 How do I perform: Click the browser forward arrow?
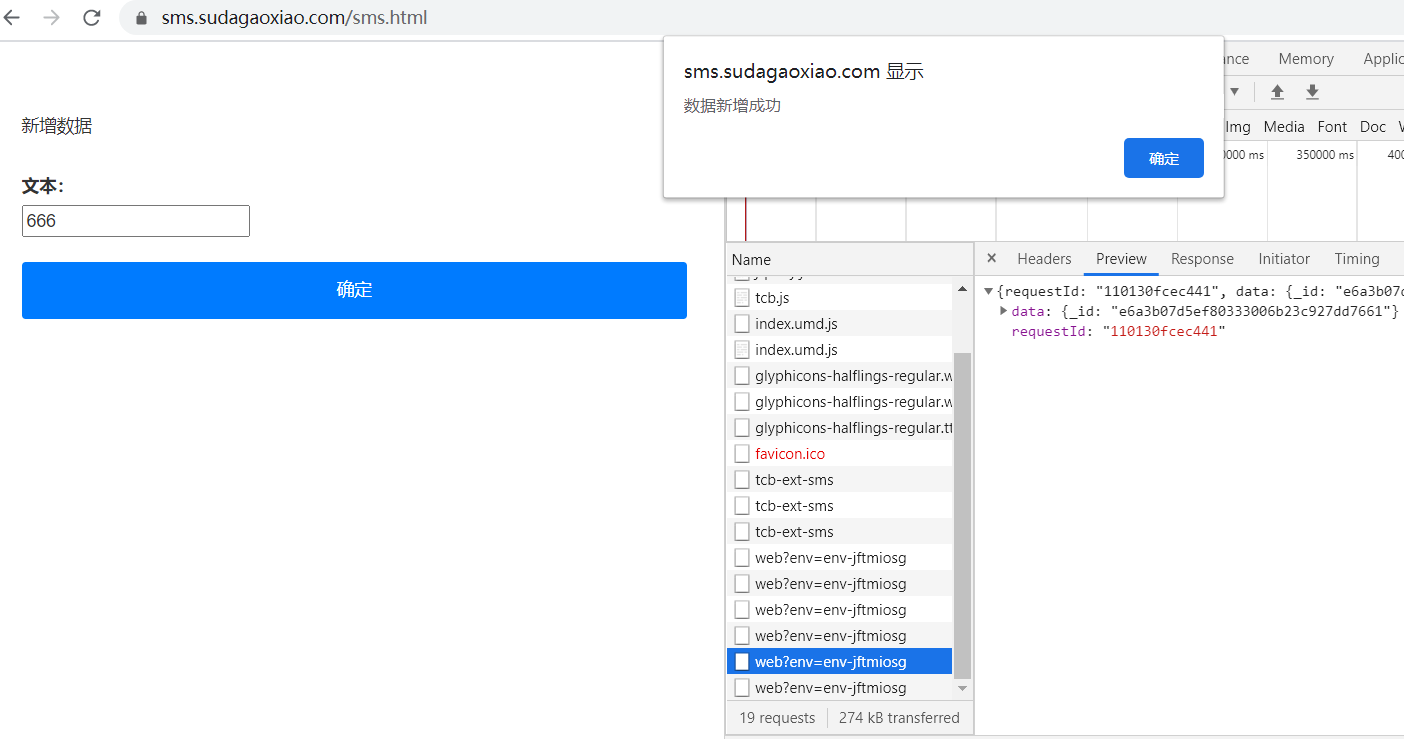click(51, 18)
